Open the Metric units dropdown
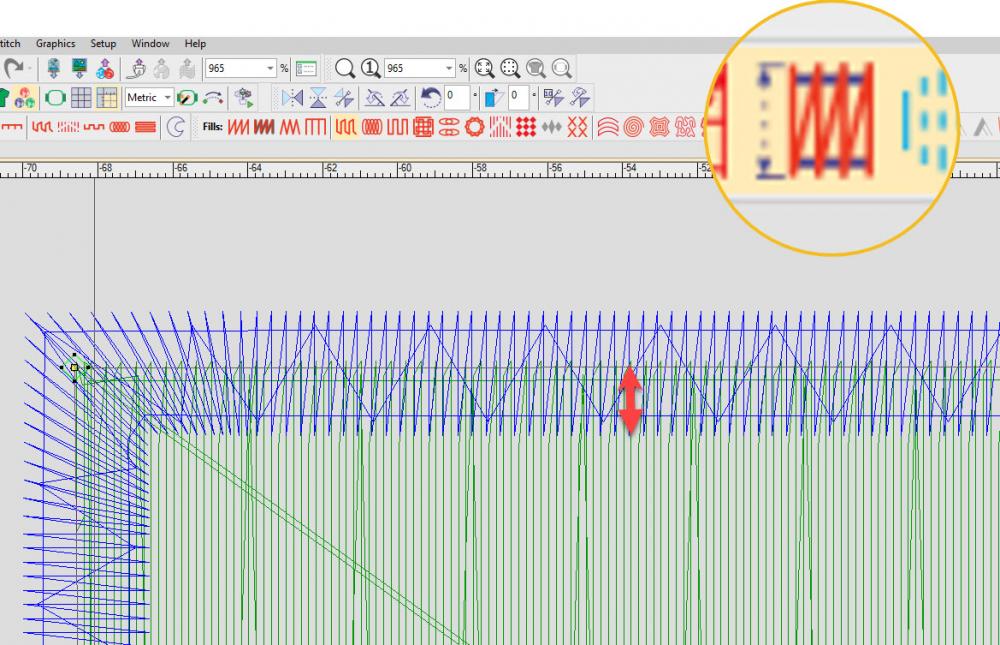The height and width of the screenshot is (645, 1000). (x=167, y=98)
